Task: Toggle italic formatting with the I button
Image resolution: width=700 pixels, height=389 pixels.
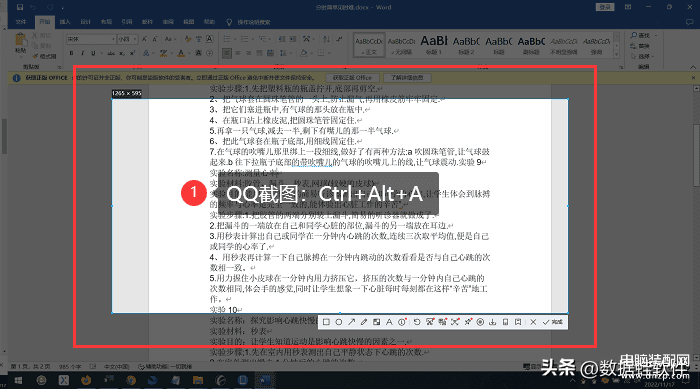Action: pyautogui.click(x=82, y=53)
